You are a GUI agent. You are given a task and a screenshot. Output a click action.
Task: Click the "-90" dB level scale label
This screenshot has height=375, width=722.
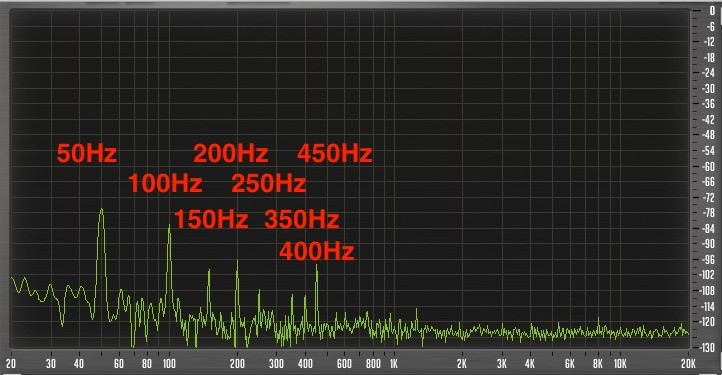coord(708,244)
